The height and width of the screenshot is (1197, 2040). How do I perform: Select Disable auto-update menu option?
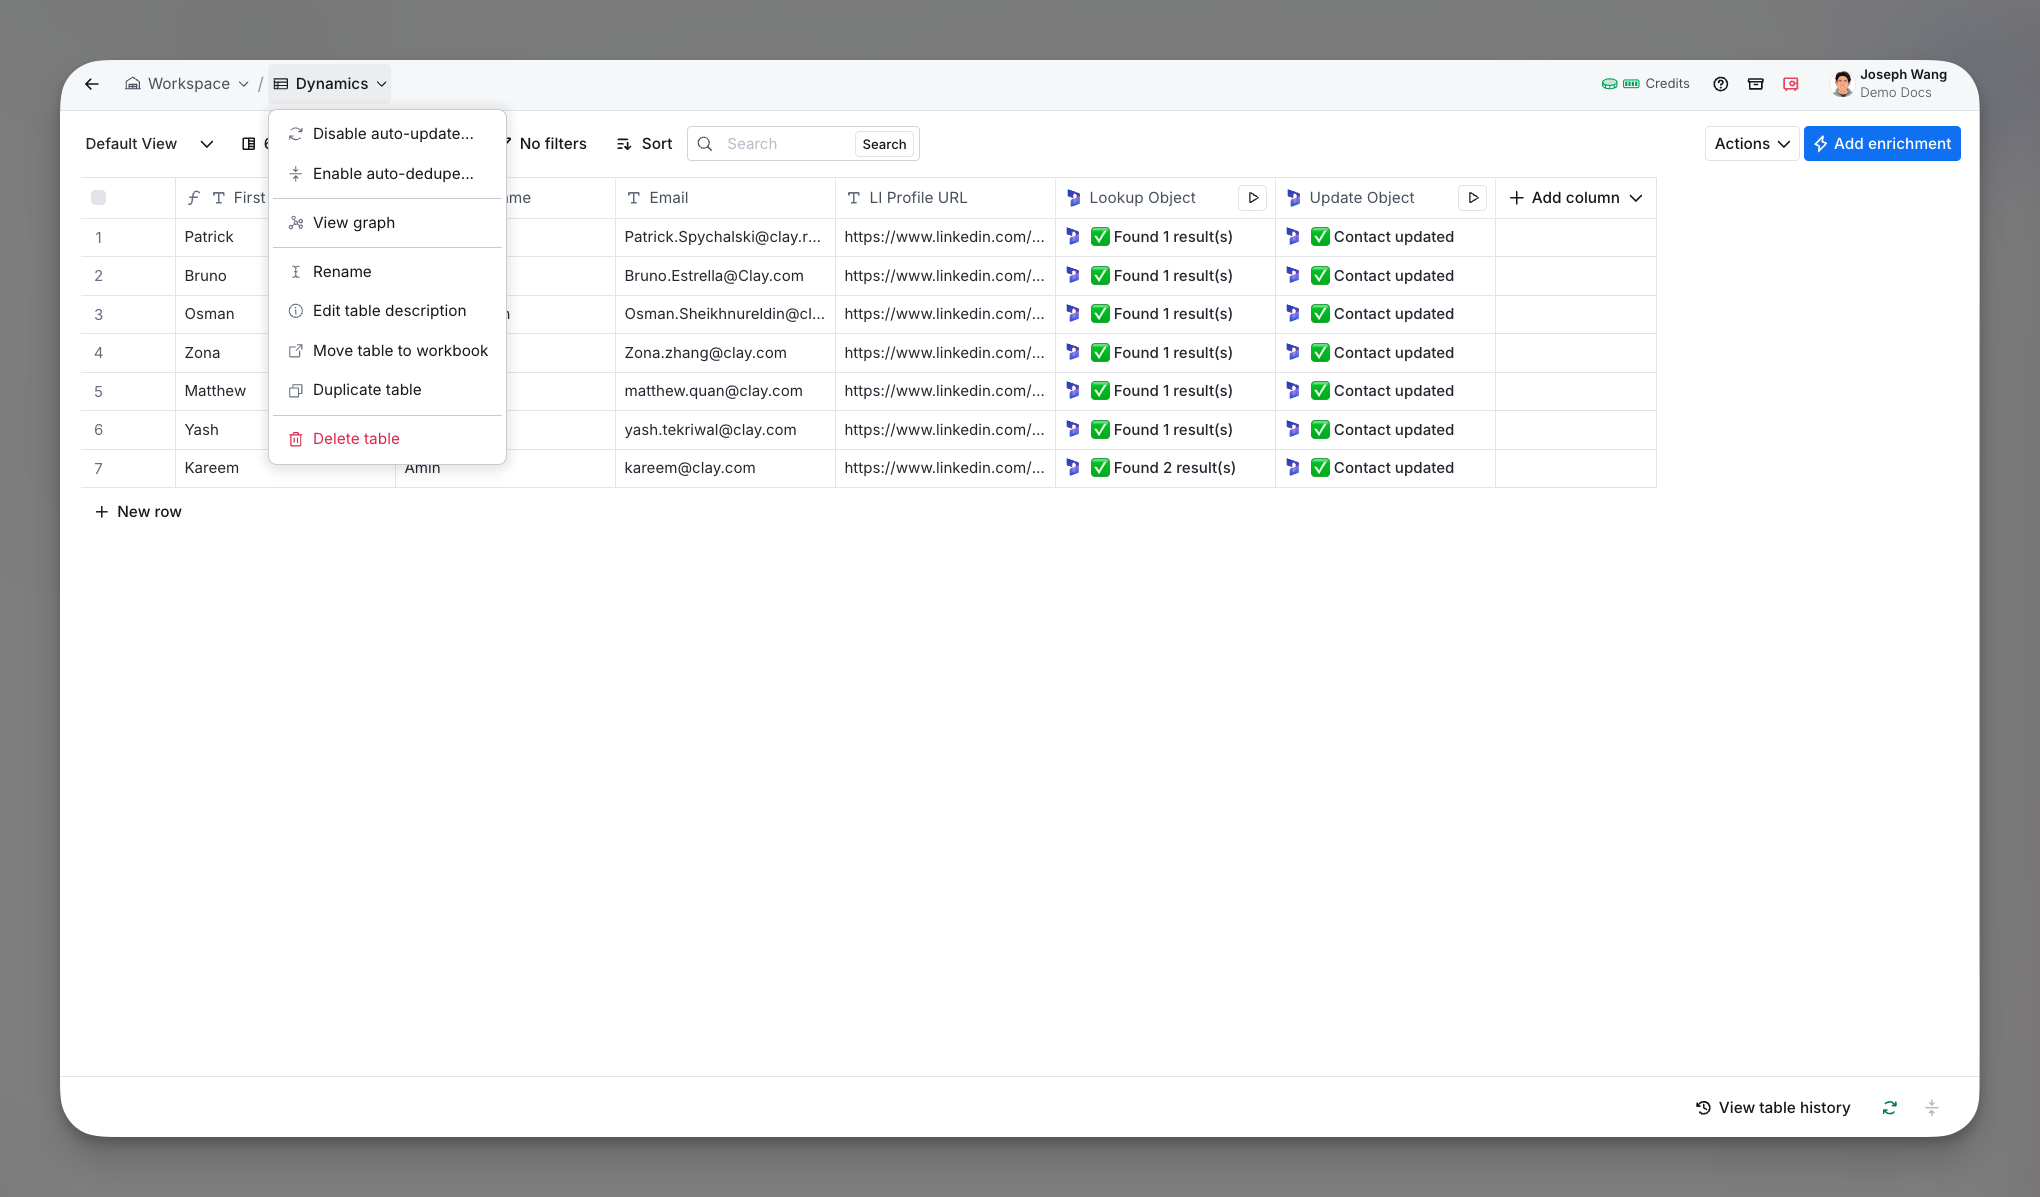pos(392,134)
